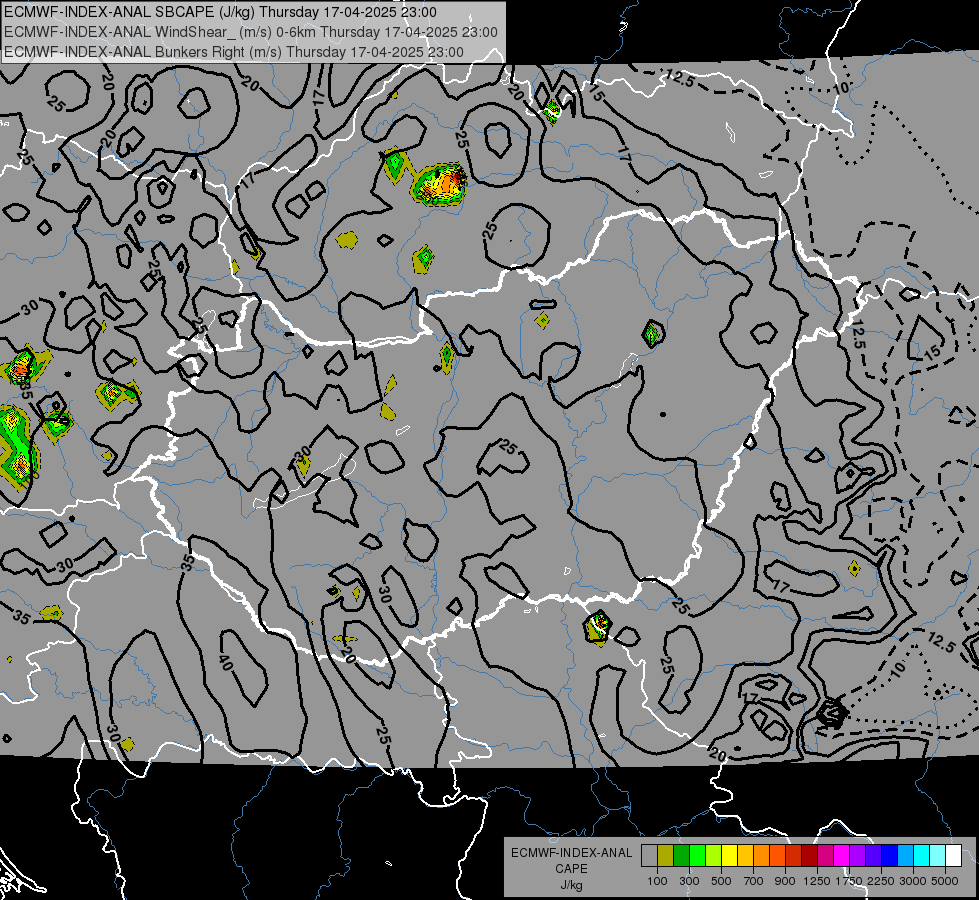
Task: Click the 700 legend tick label
Action: click(x=753, y=881)
